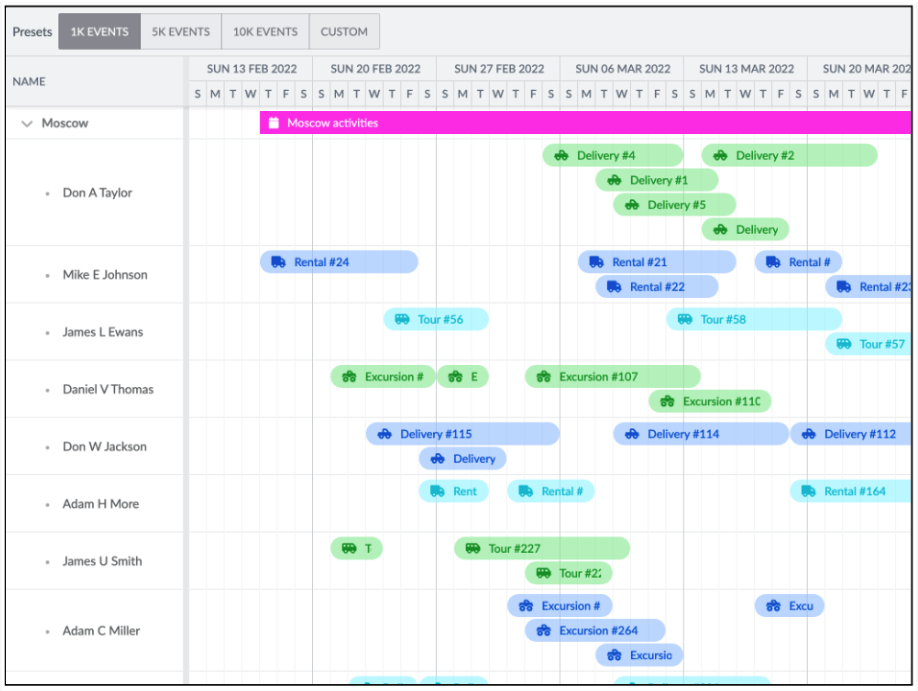Viewport: 918px width, 691px height.
Task: Click the bus icon on Tour #227
Action: (472, 549)
